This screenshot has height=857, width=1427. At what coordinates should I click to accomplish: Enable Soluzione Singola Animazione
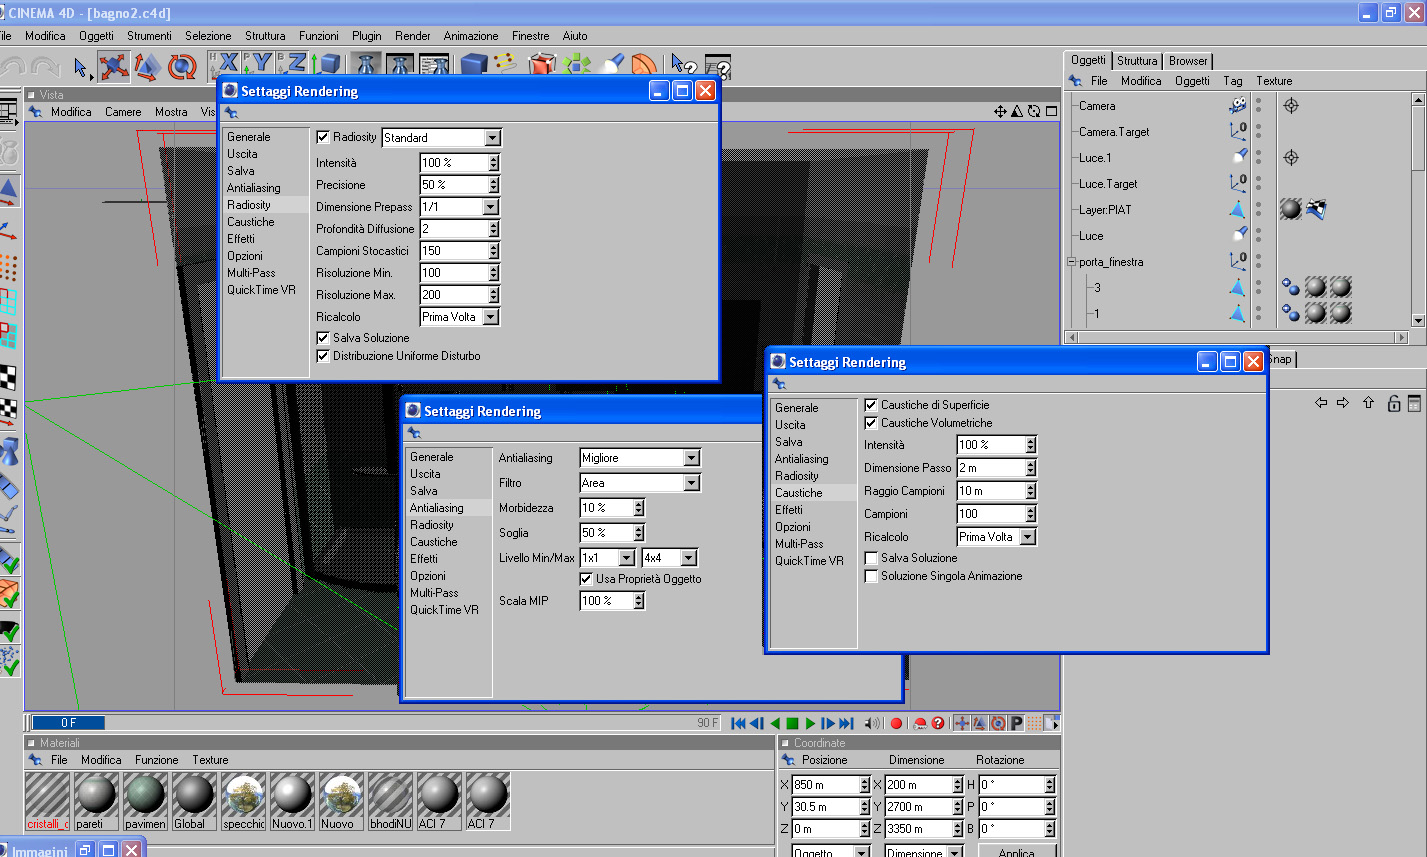(871, 576)
